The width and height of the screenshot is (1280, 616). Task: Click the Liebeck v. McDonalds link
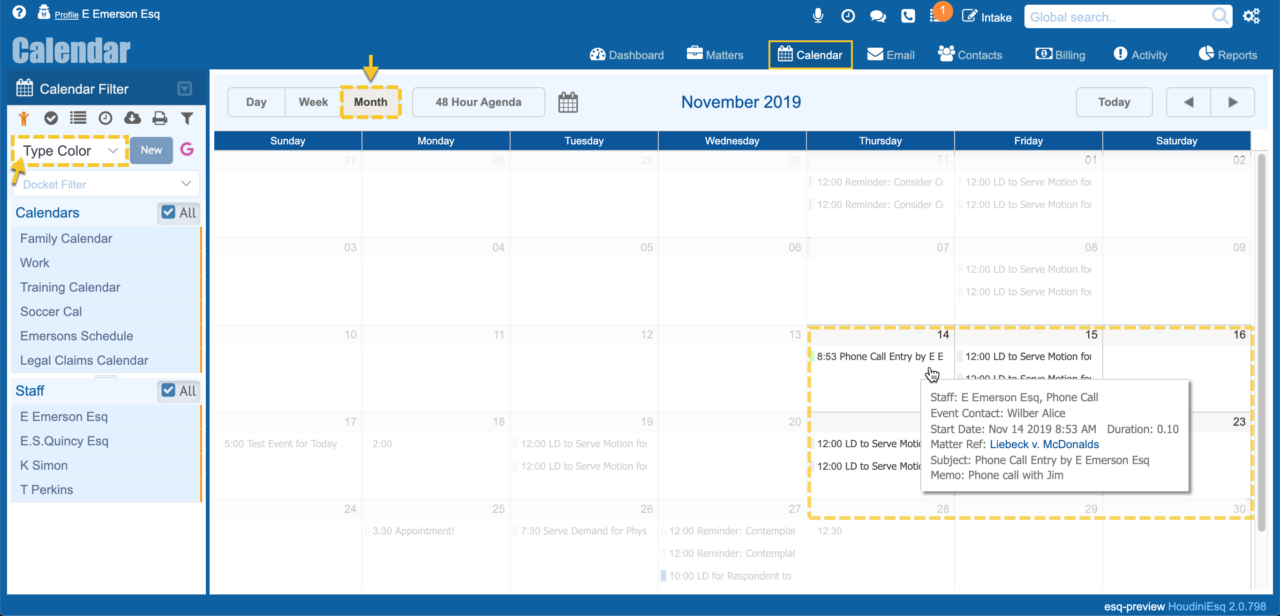[1044, 444]
